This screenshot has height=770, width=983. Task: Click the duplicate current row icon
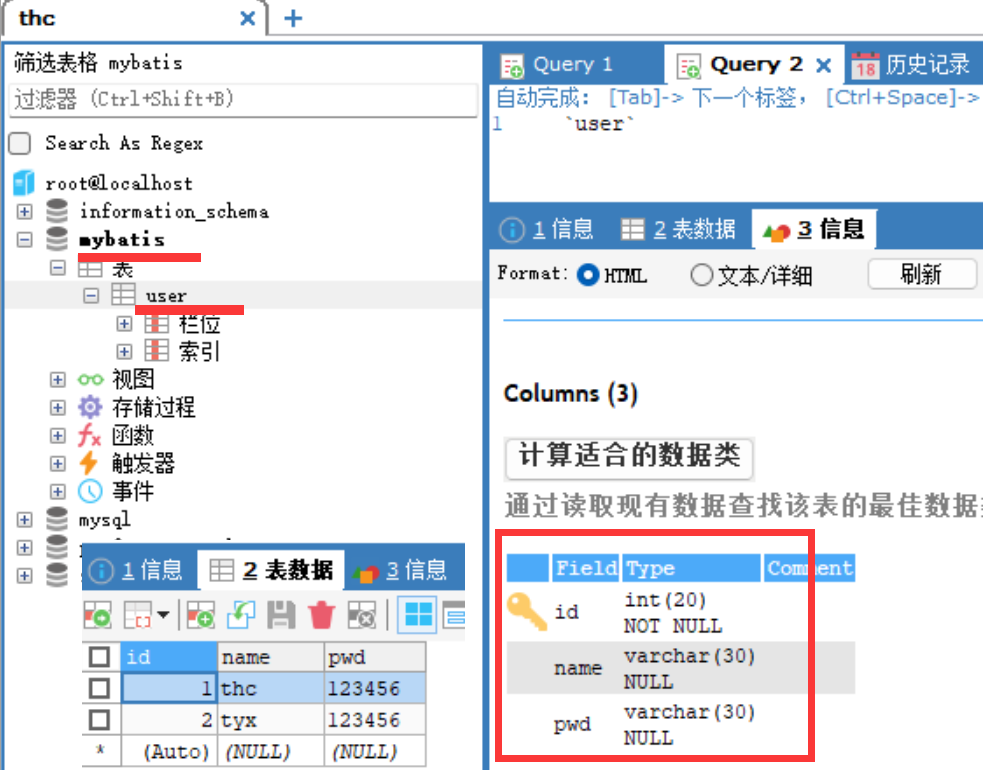tap(241, 614)
